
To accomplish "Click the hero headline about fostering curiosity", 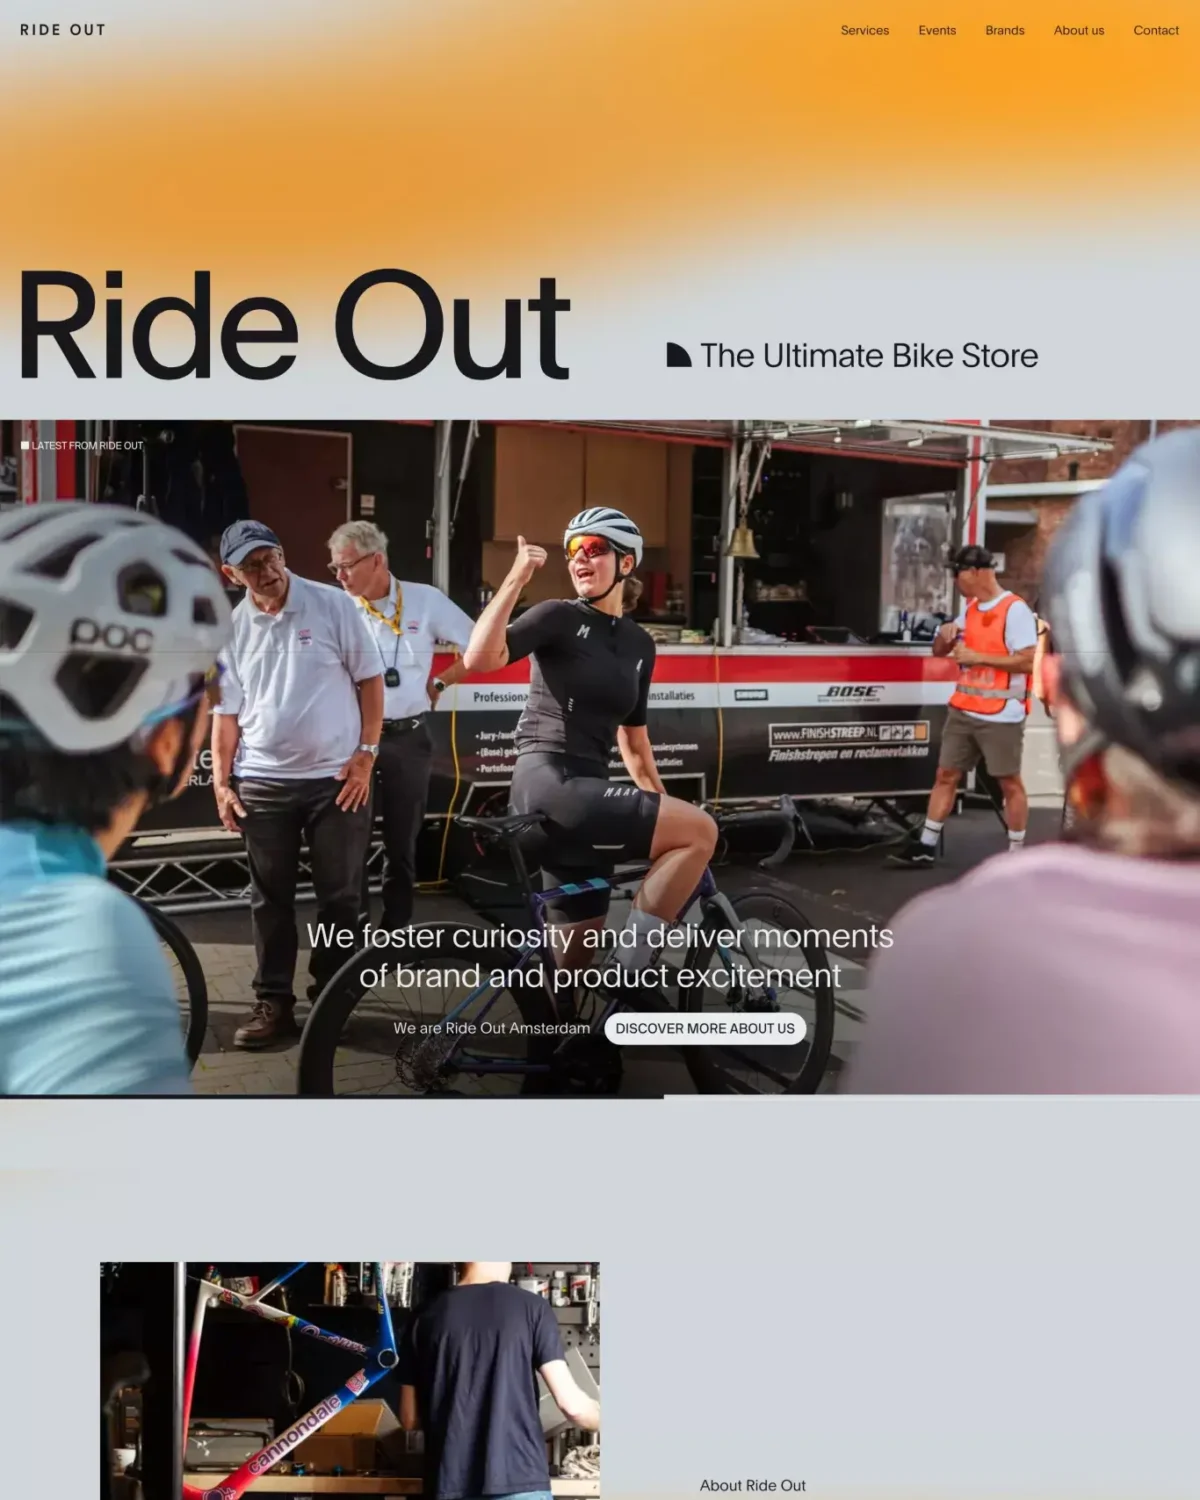I will 600,955.
